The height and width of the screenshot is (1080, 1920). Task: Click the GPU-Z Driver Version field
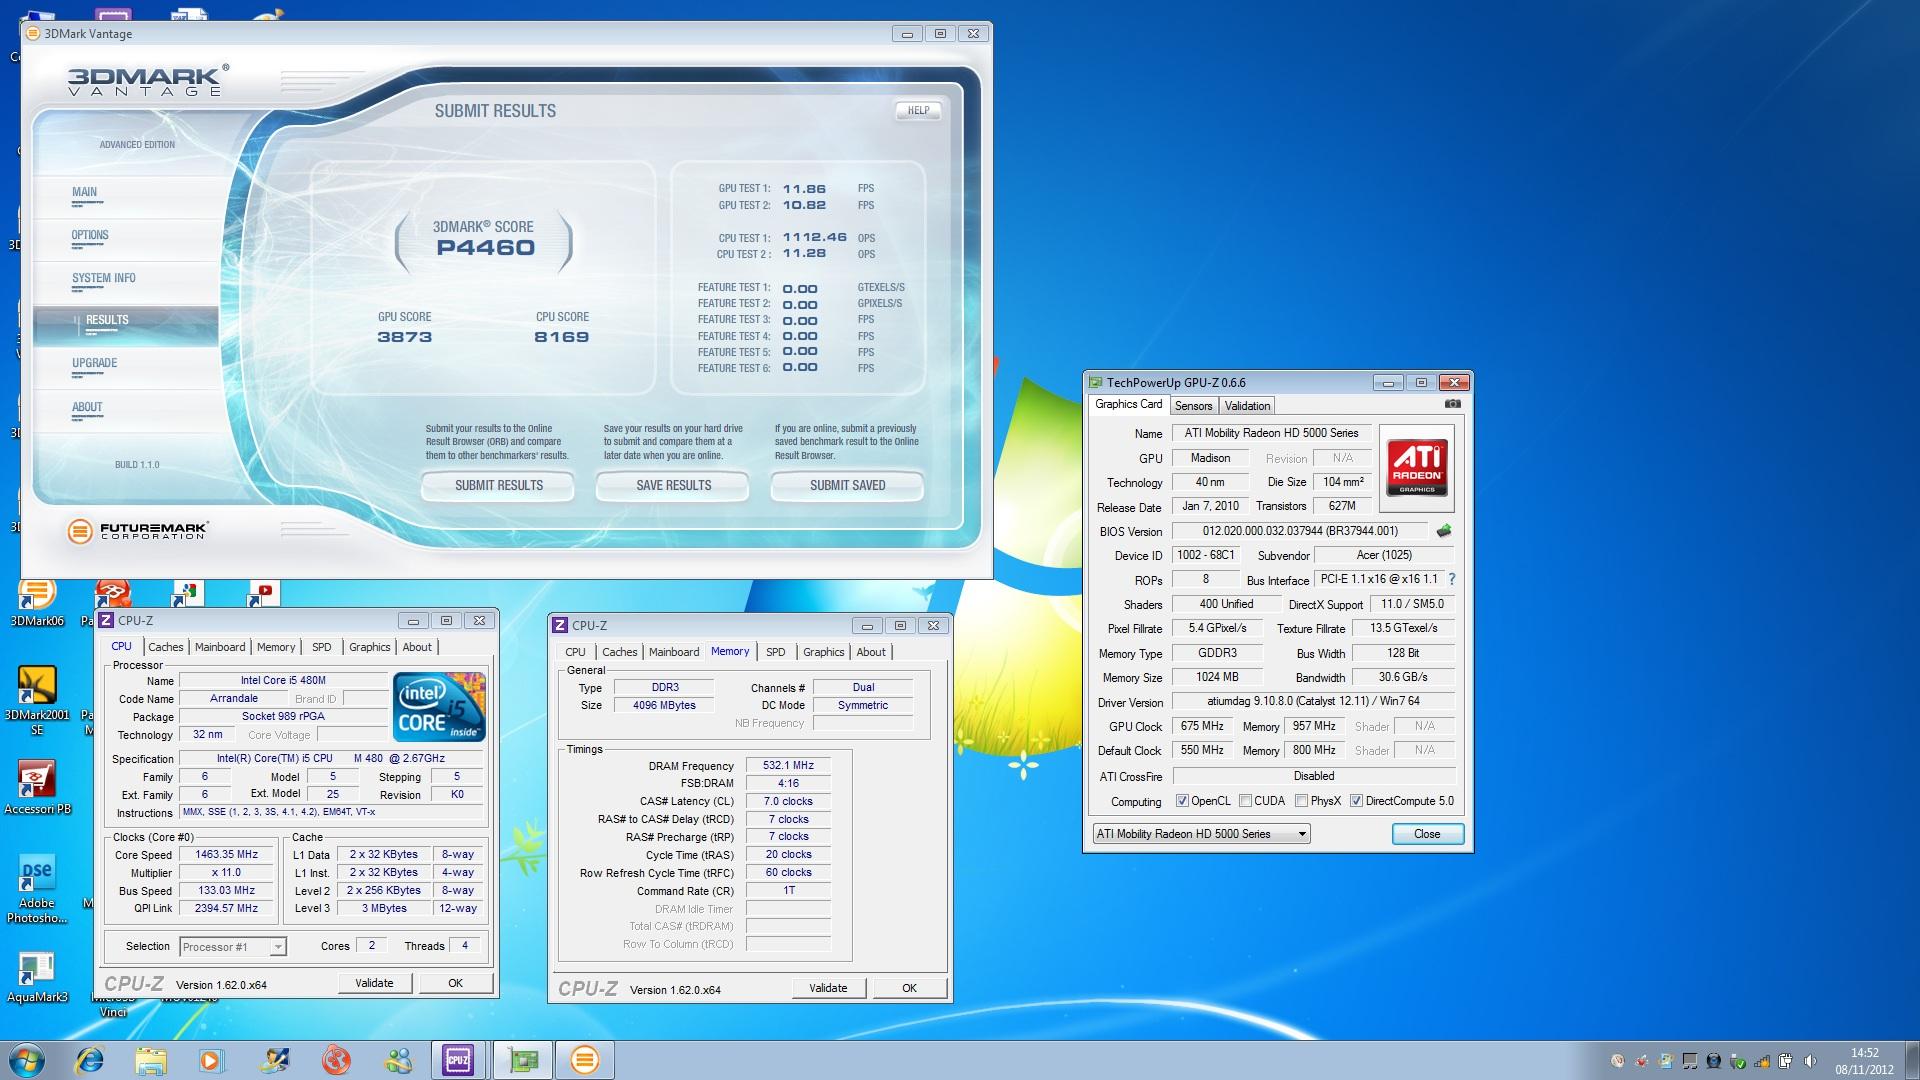point(1313,702)
